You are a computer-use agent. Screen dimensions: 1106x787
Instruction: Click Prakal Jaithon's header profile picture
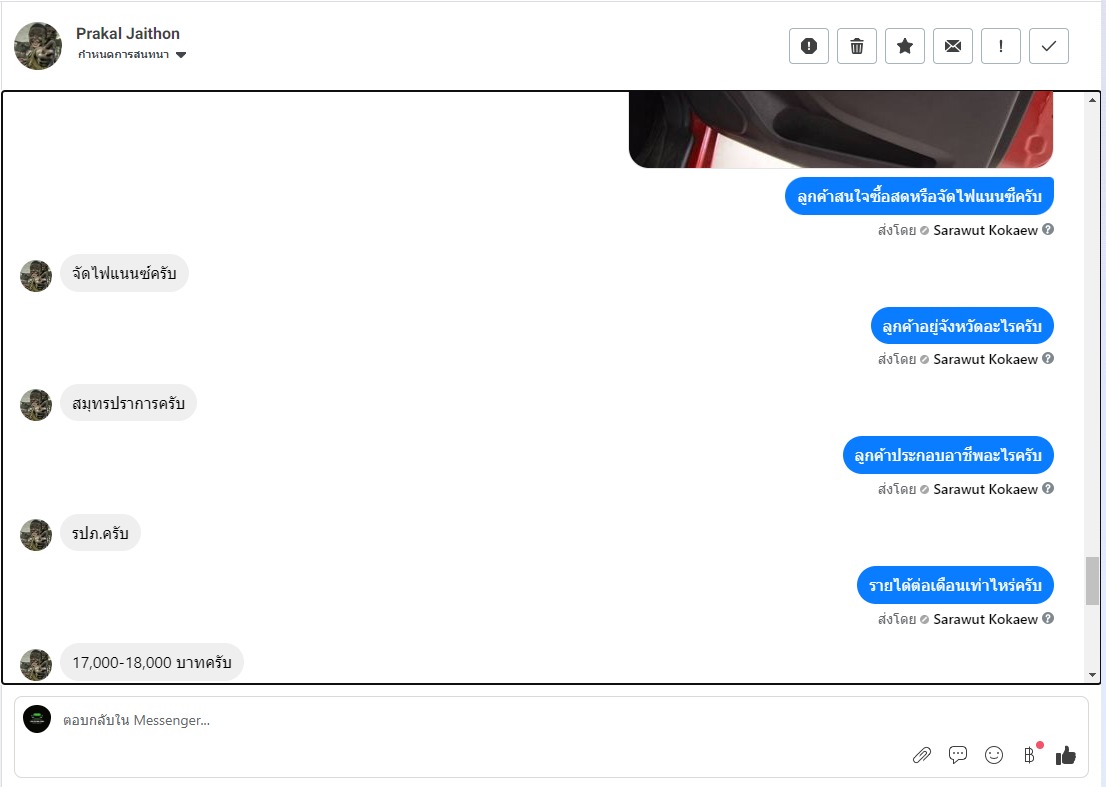(38, 46)
